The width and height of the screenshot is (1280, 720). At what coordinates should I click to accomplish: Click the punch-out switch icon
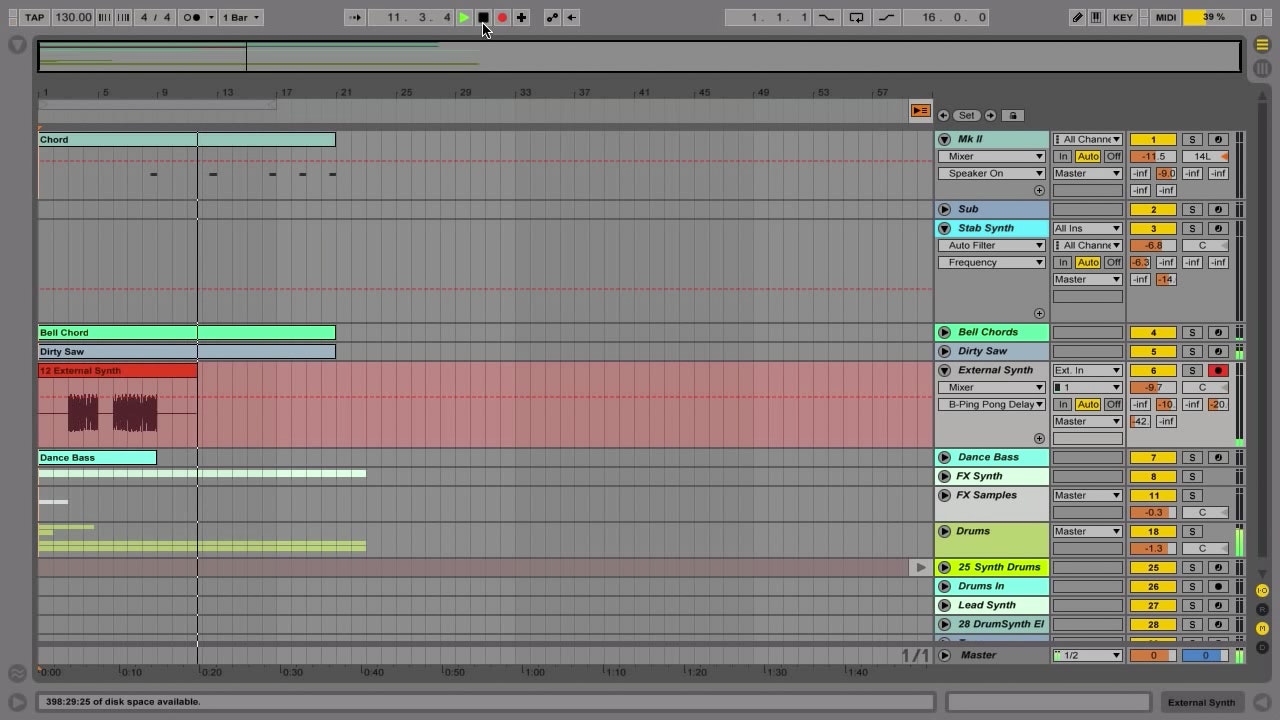point(884,17)
